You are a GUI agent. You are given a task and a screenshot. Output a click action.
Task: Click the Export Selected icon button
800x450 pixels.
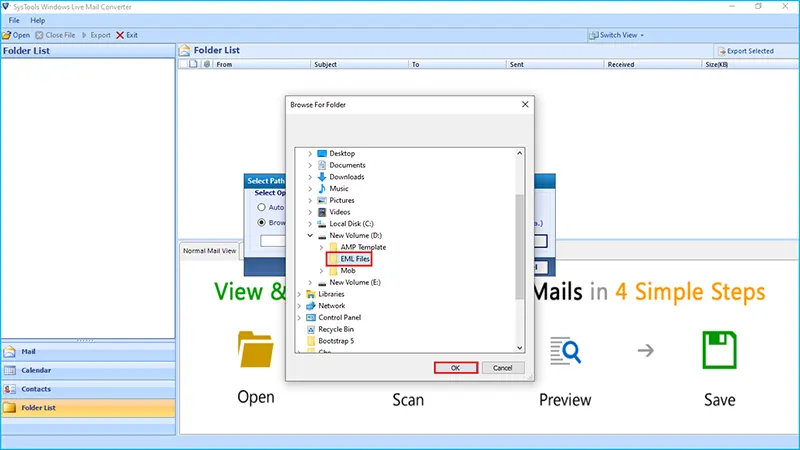point(721,51)
